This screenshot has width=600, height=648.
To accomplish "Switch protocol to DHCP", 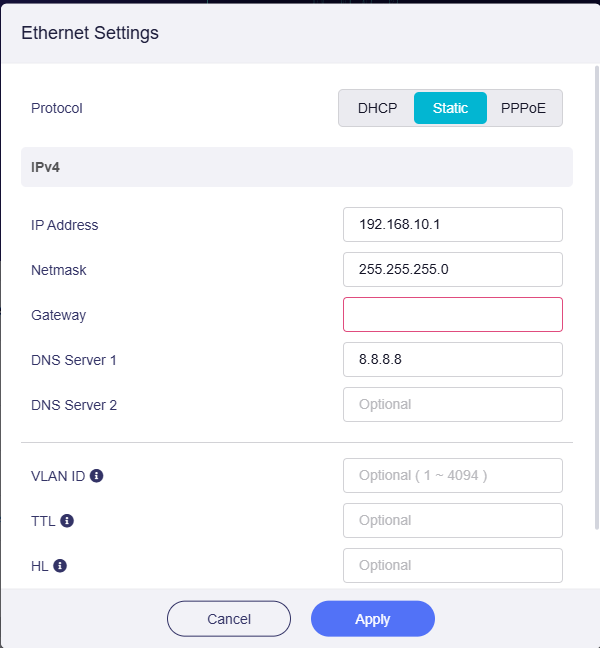I will tap(377, 108).
